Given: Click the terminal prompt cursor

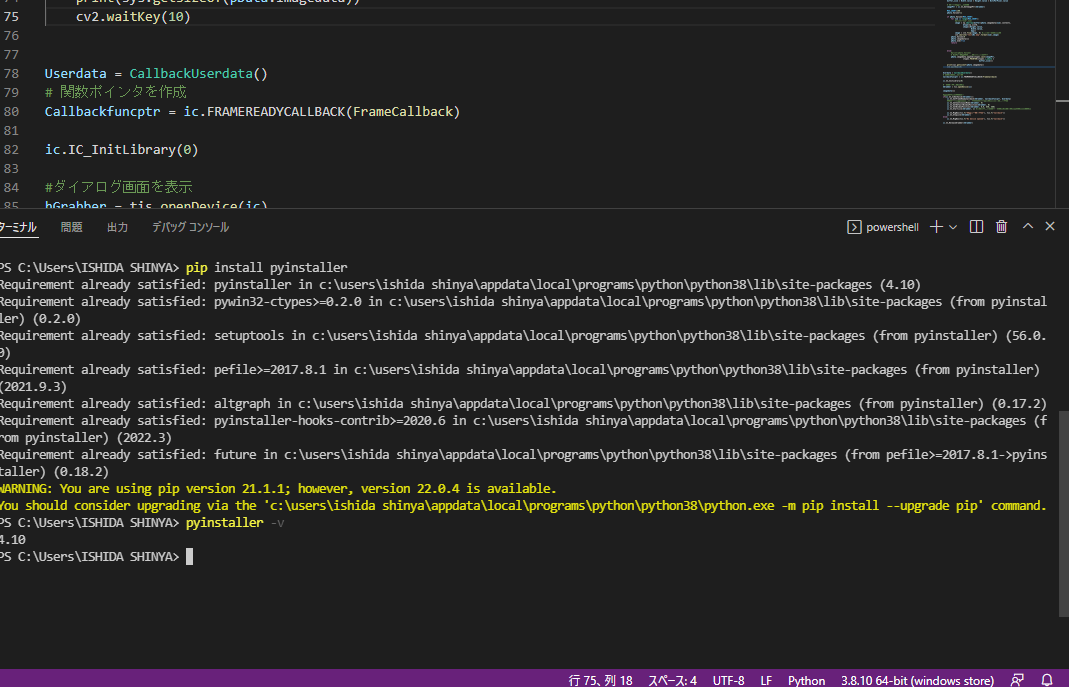Looking at the screenshot, I should (190, 557).
